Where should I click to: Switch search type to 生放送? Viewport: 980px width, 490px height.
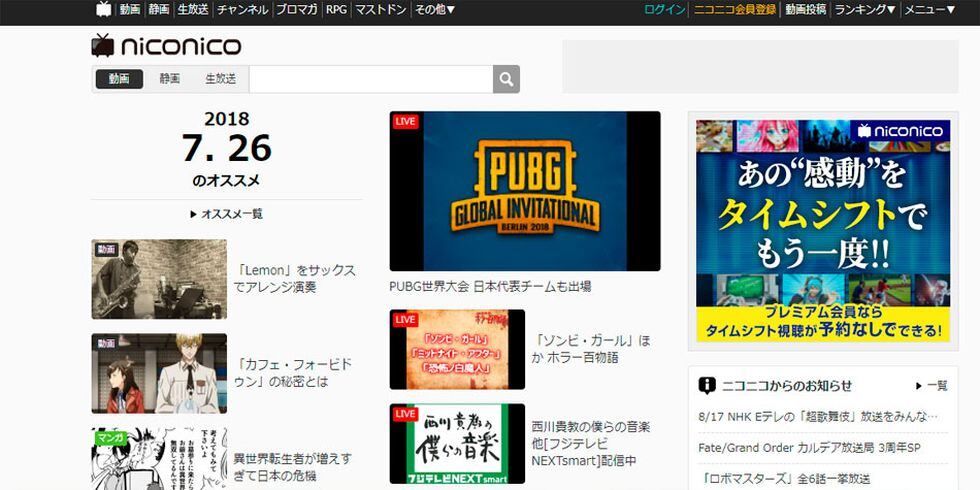pyautogui.click(x=220, y=79)
